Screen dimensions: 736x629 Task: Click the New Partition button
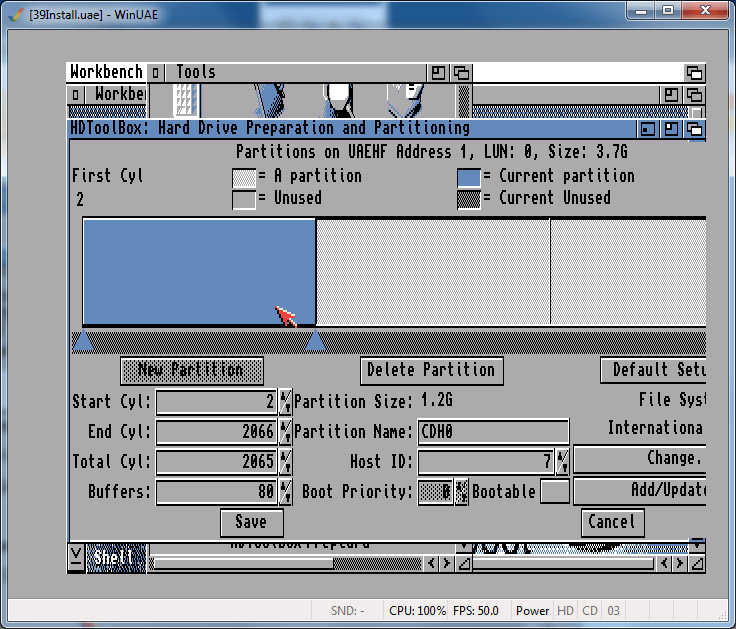192,370
